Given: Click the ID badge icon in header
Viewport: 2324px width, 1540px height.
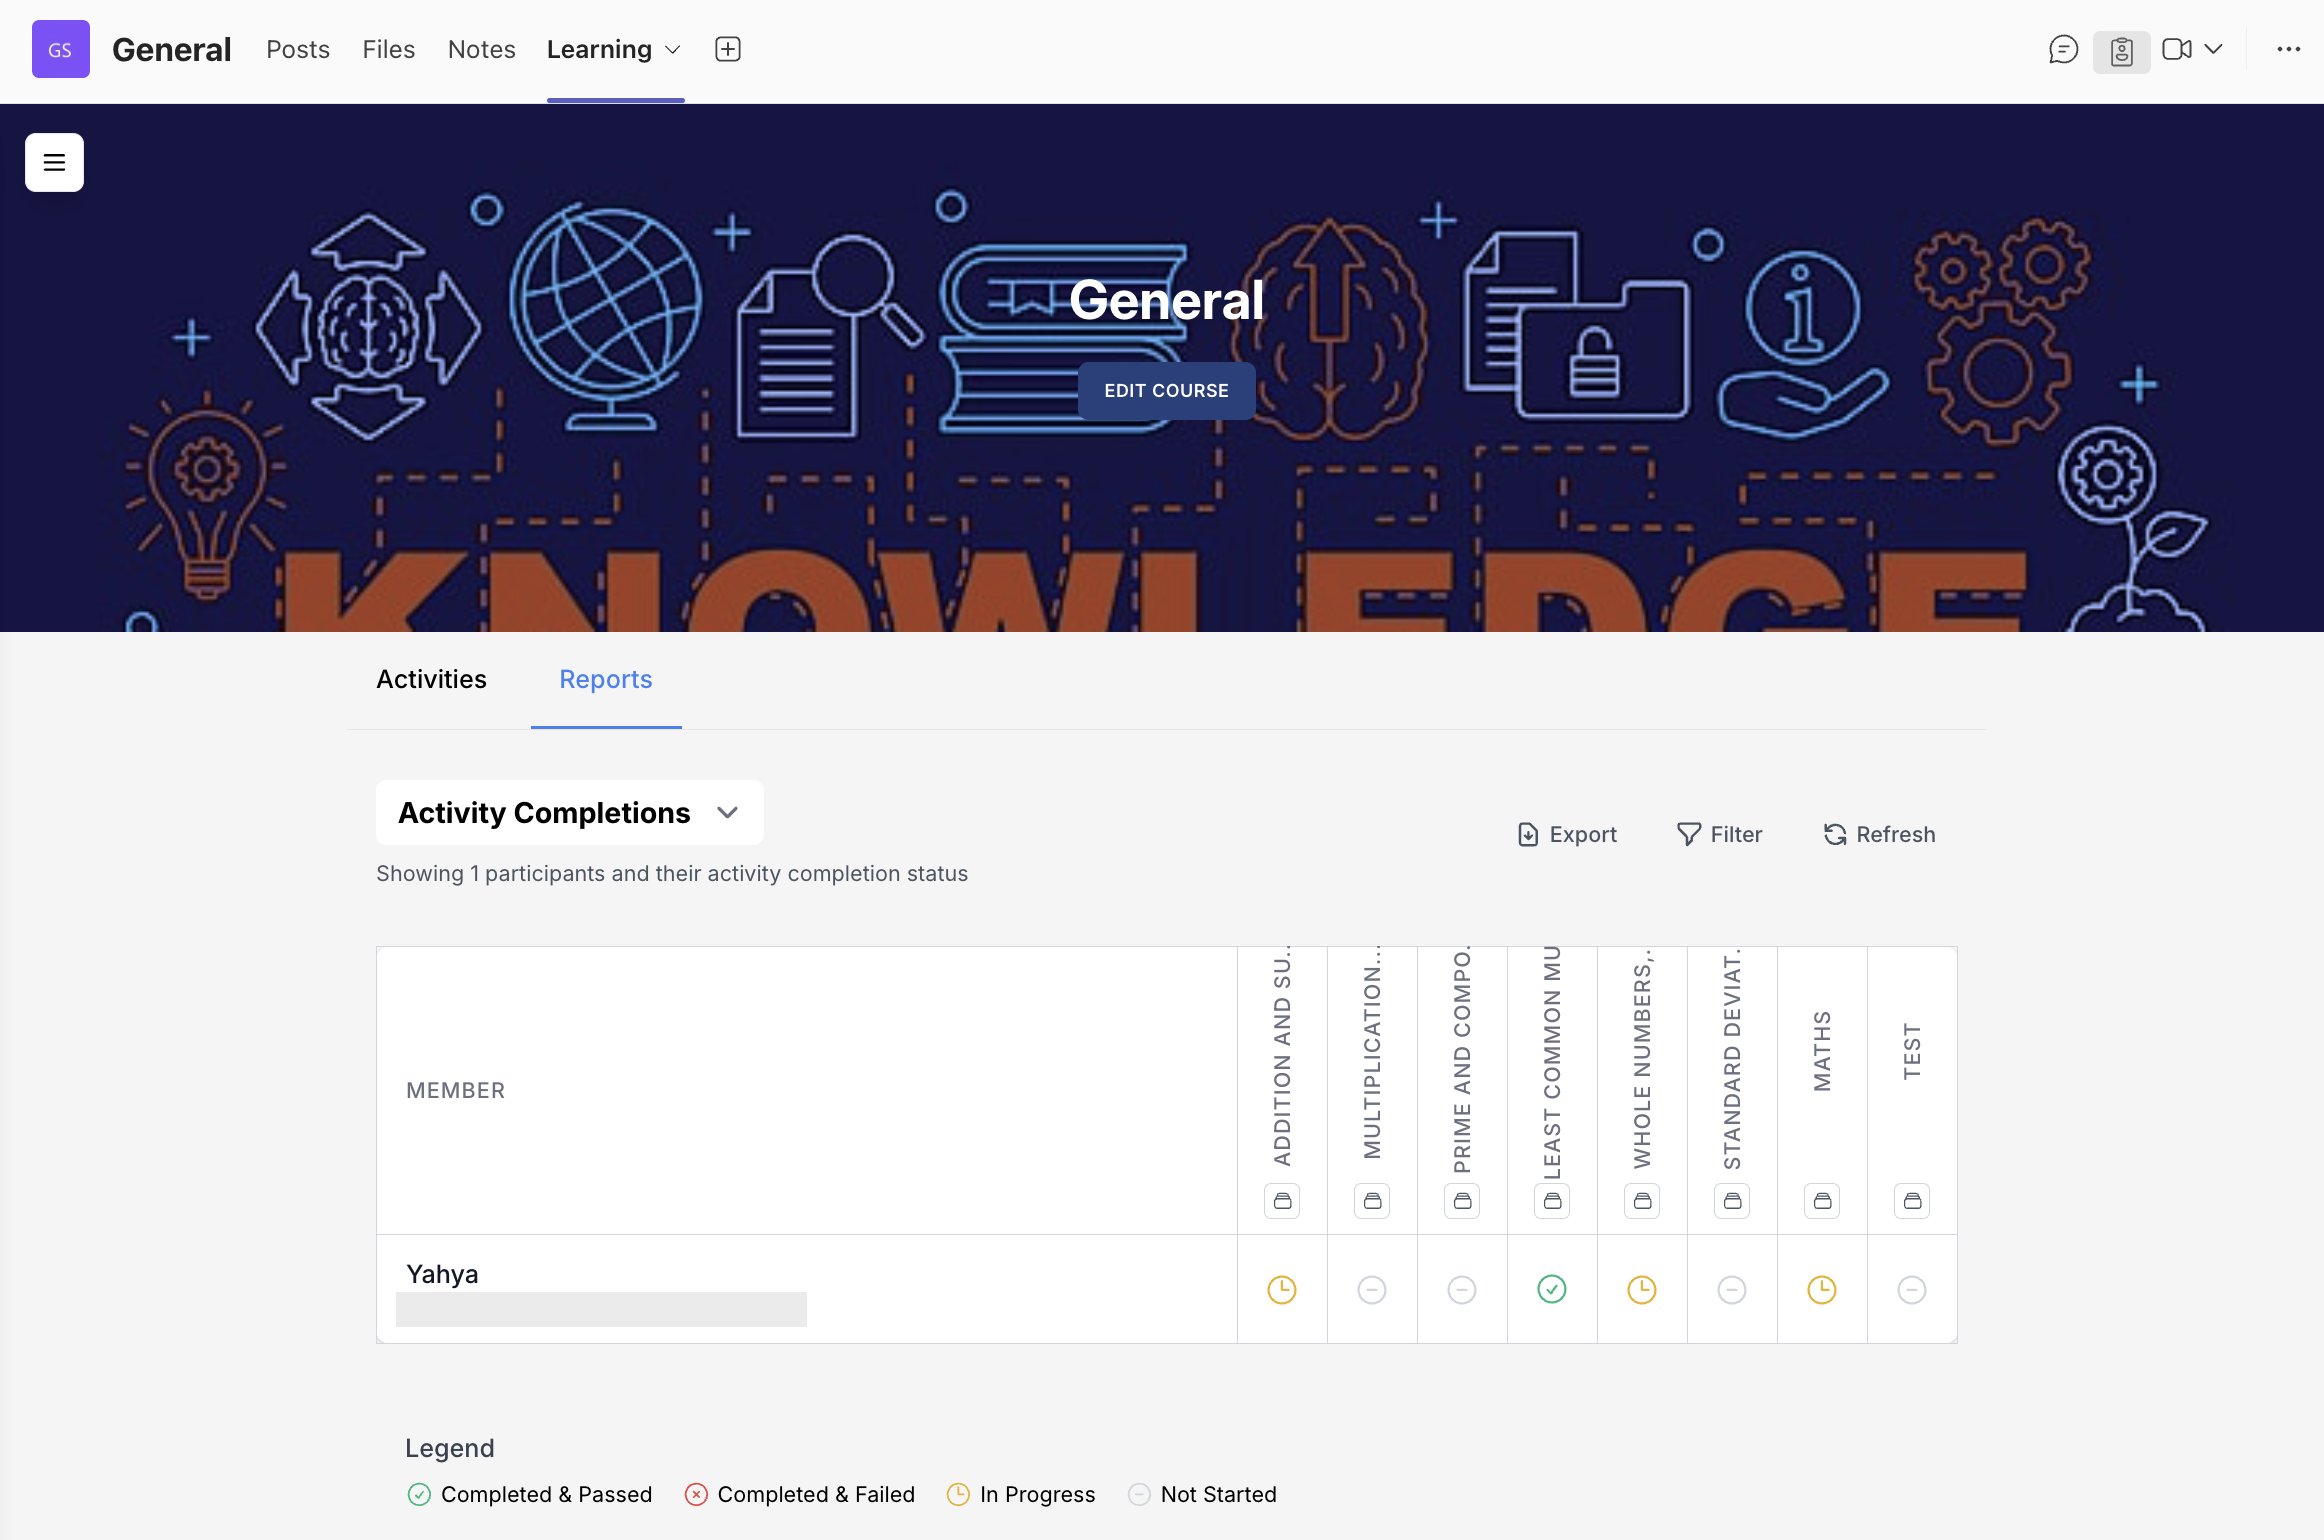Looking at the screenshot, I should tap(2121, 51).
